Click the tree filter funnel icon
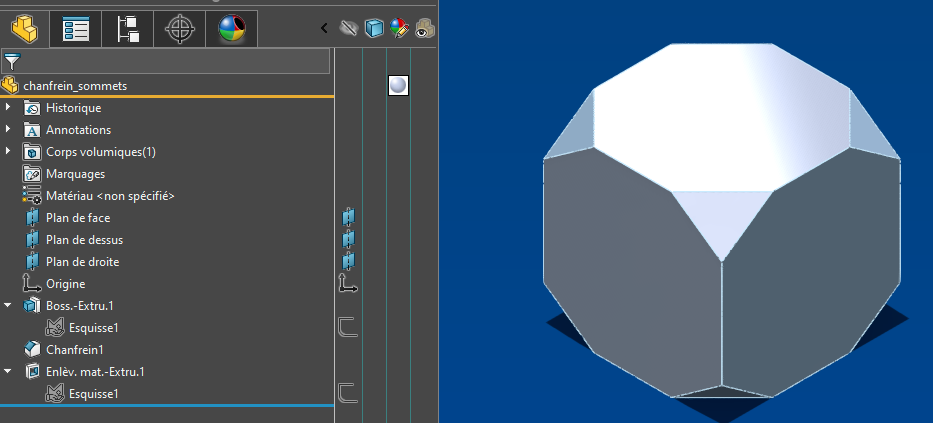Viewport: 933px width, 423px height. [12, 61]
